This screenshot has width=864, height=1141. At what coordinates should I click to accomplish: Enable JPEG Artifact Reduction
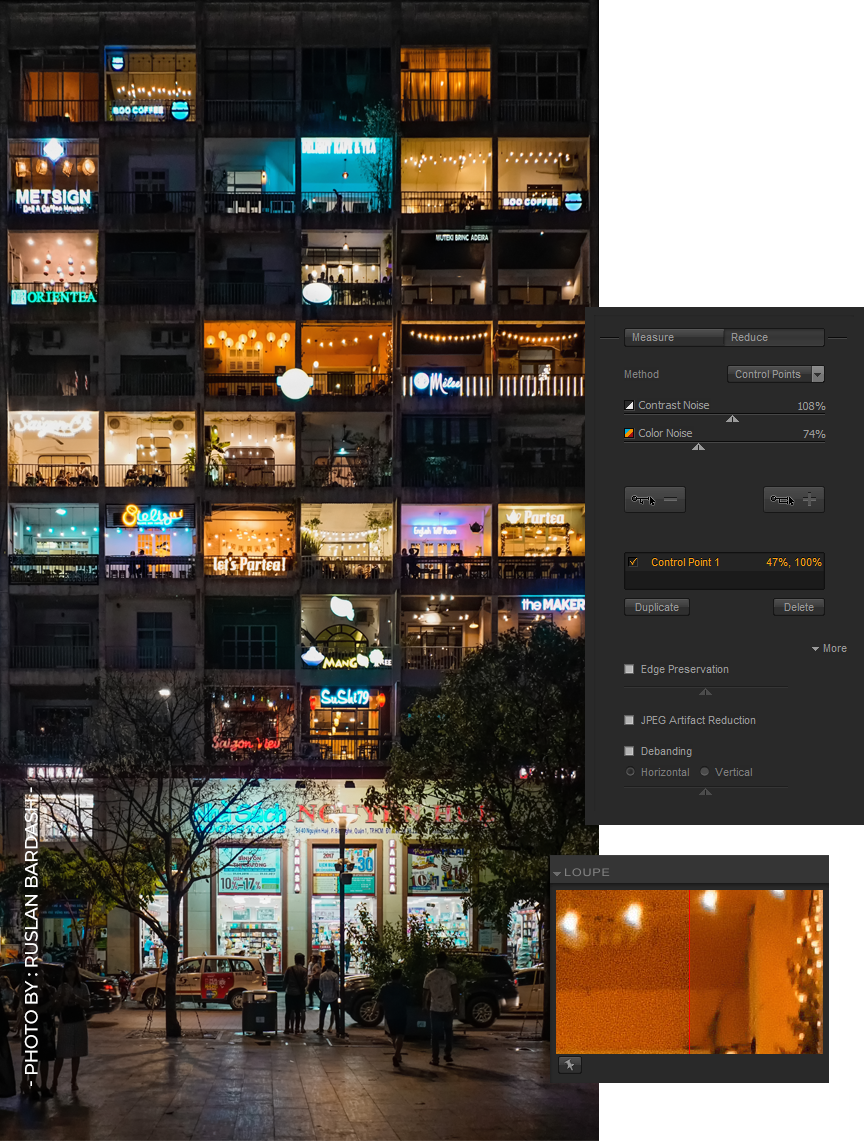[x=629, y=720]
